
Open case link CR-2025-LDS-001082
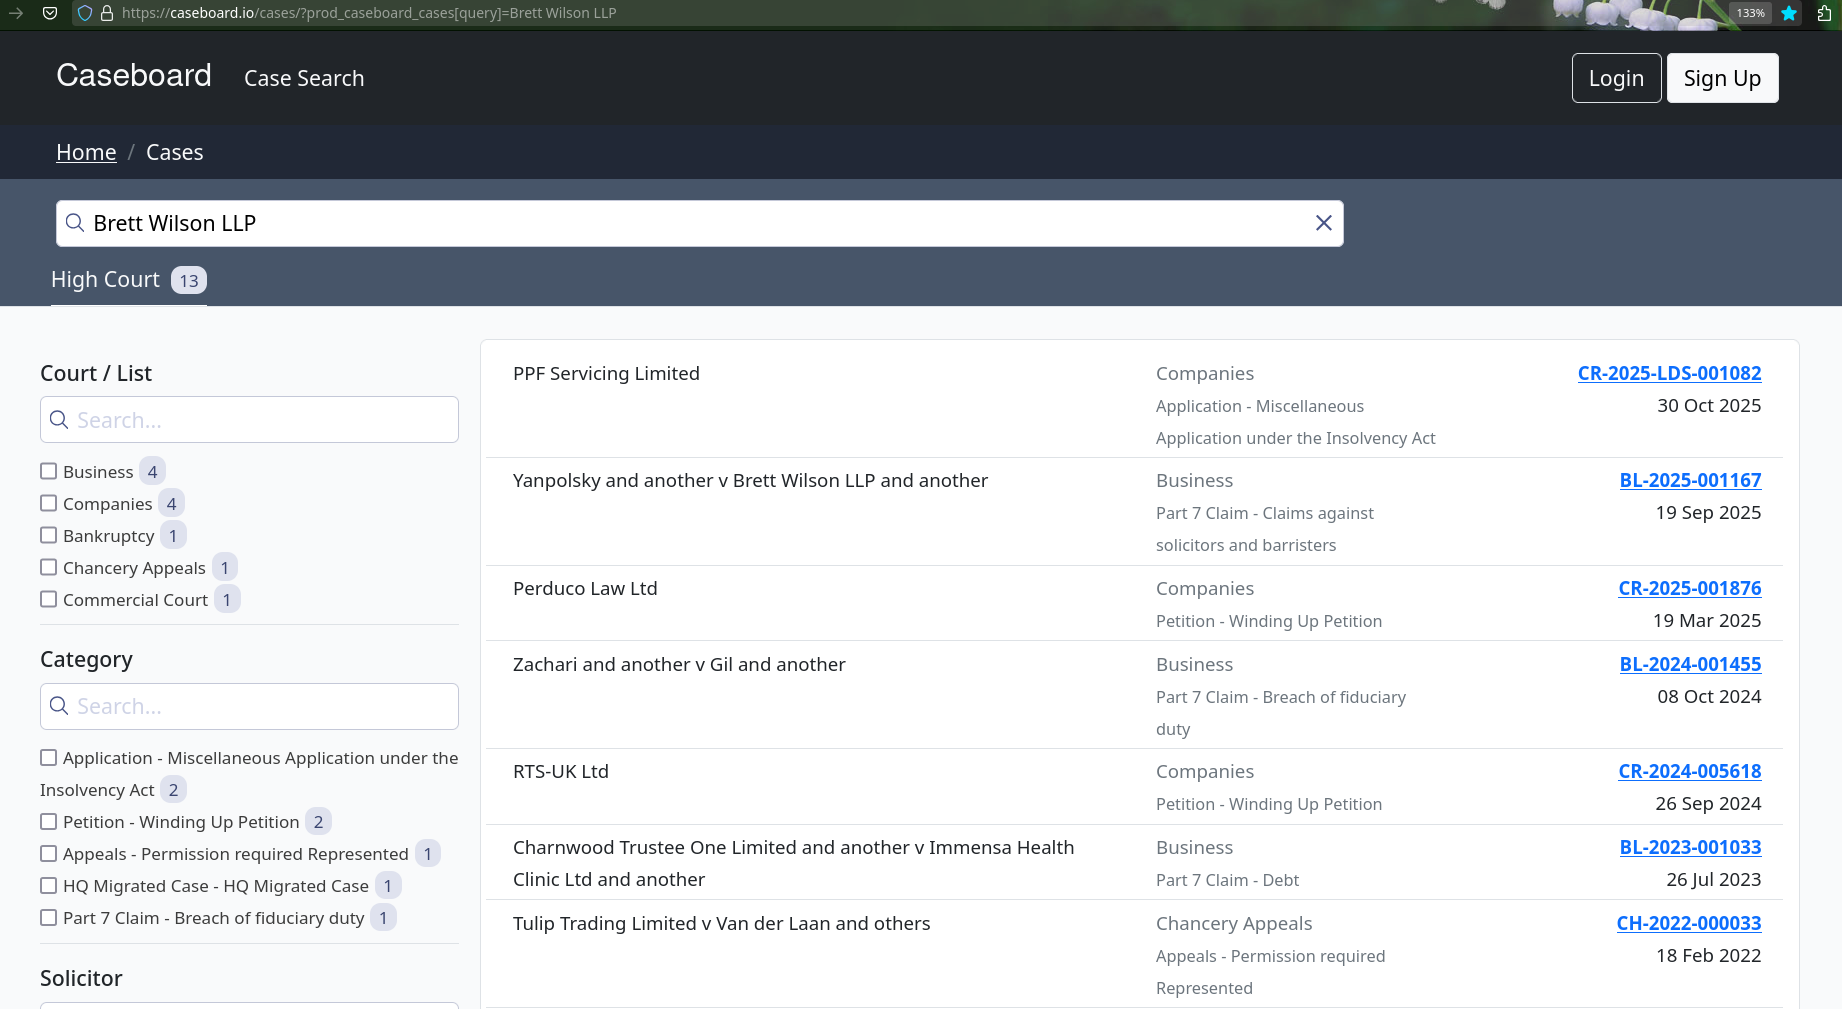[1669, 373]
